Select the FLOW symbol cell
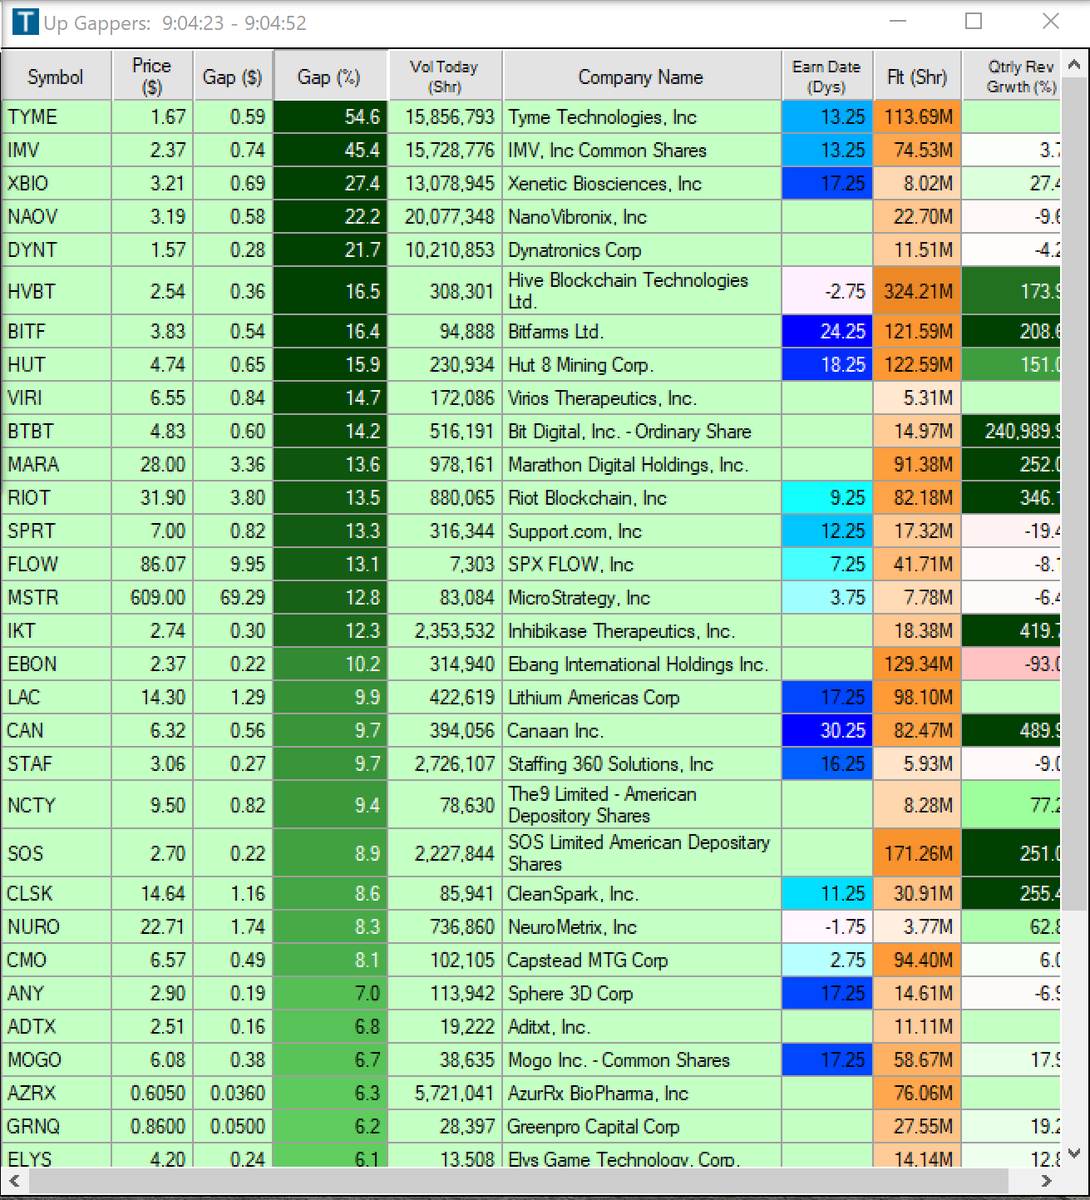1090x1200 pixels. tap(56, 564)
